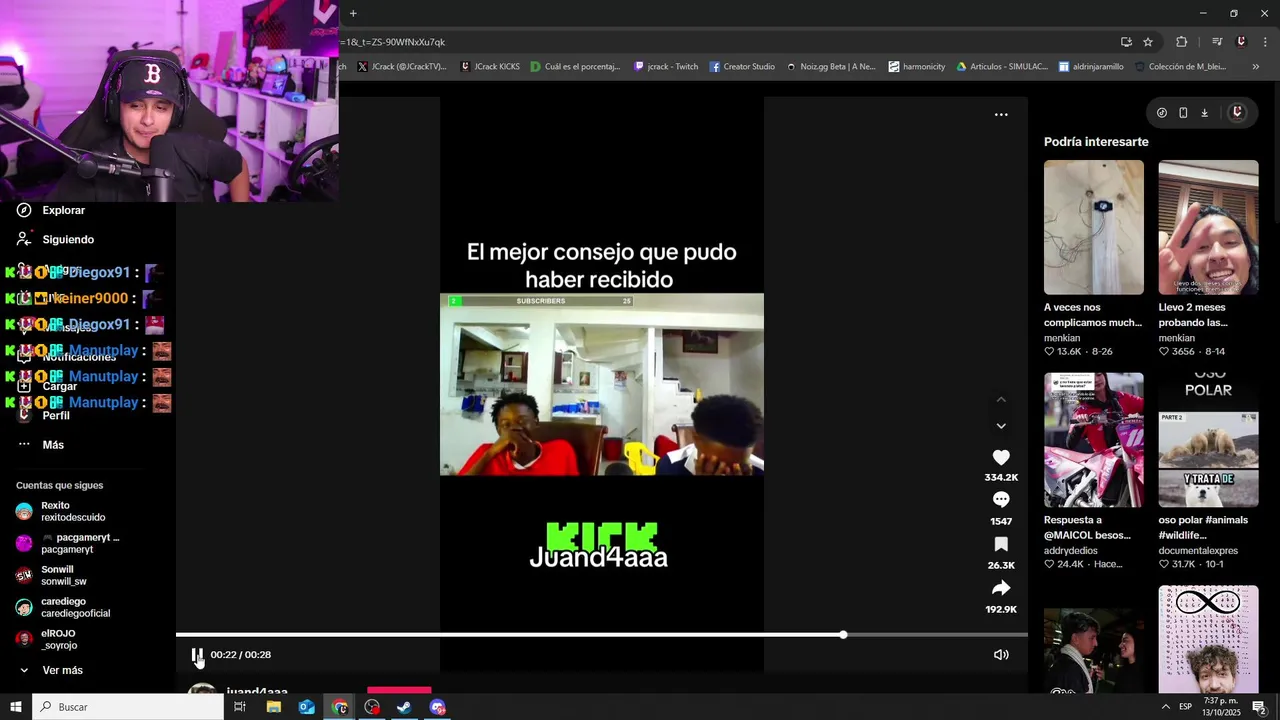Click the TikTok coins icon in top pill
The height and width of the screenshot is (720, 1280).
pos(1162,113)
